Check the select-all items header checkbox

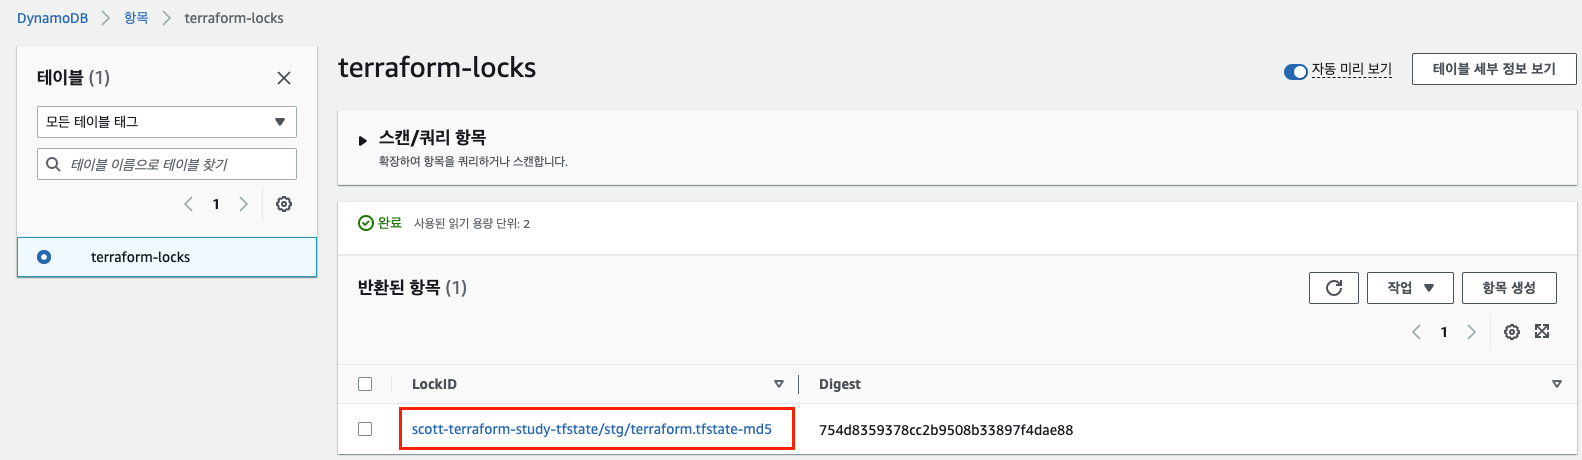pyautogui.click(x=365, y=384)
